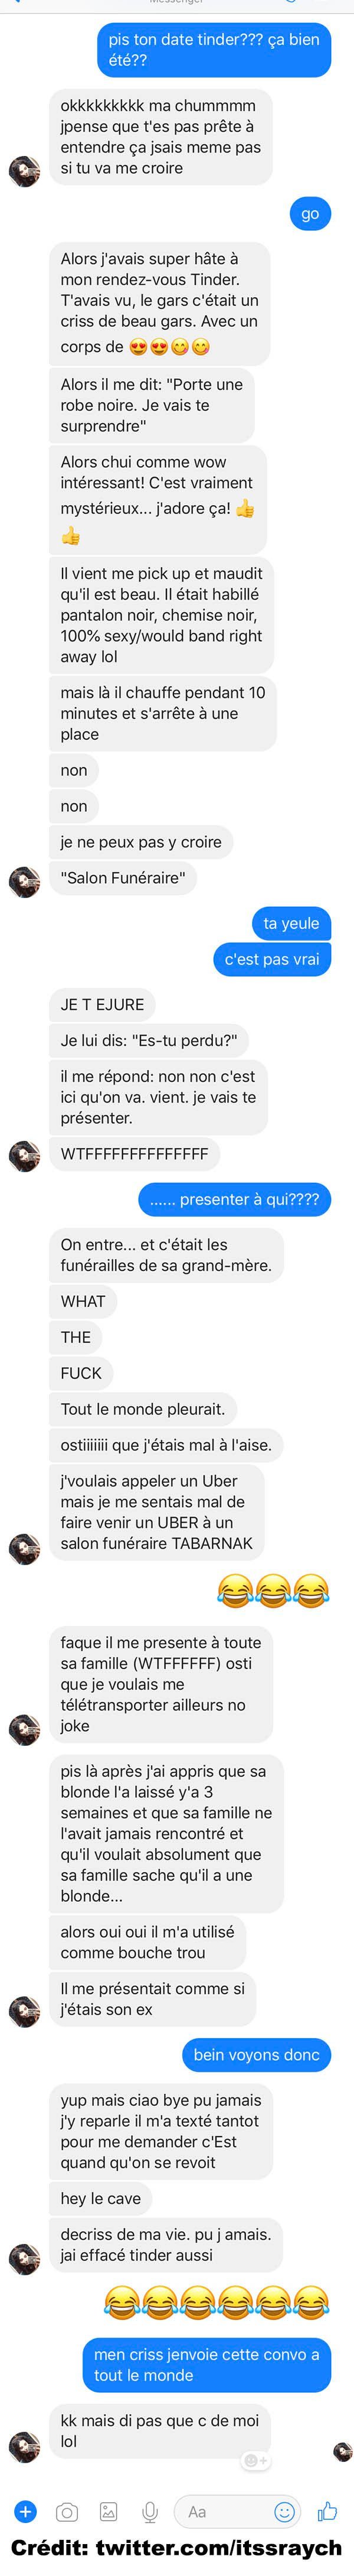The width and height of the screenshot is (354, 2576).
Task: Focus the "Aa" message input field
Action: pyautogui.click(x=225, y=2511)
